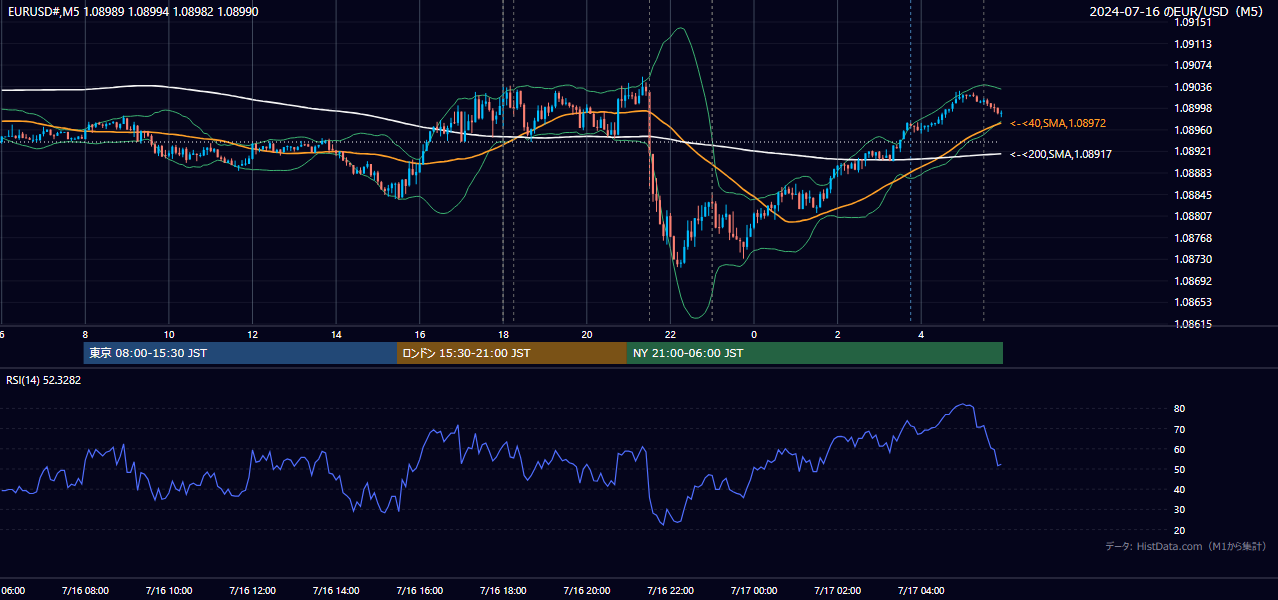This screenshot has width=1278, height=600.
Task: Click hour 16 on the price chart time axis
Action: (420, 334)
